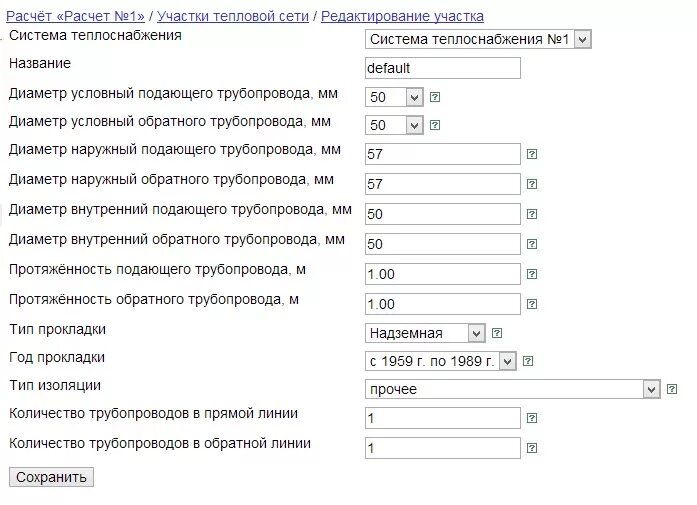697x505 pixels.
Task: Click help icon beside supply pipe outer diameter
Action: [x=532, y=154]
